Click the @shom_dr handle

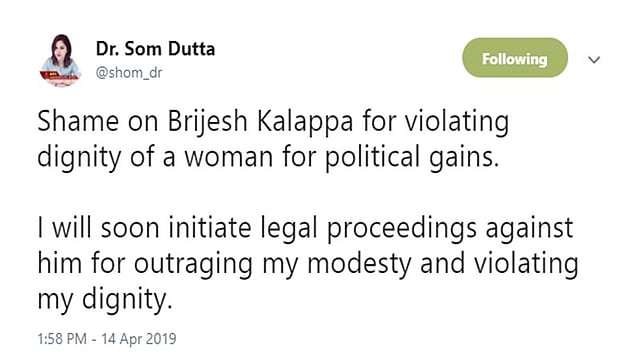click(x=129, y=73)
